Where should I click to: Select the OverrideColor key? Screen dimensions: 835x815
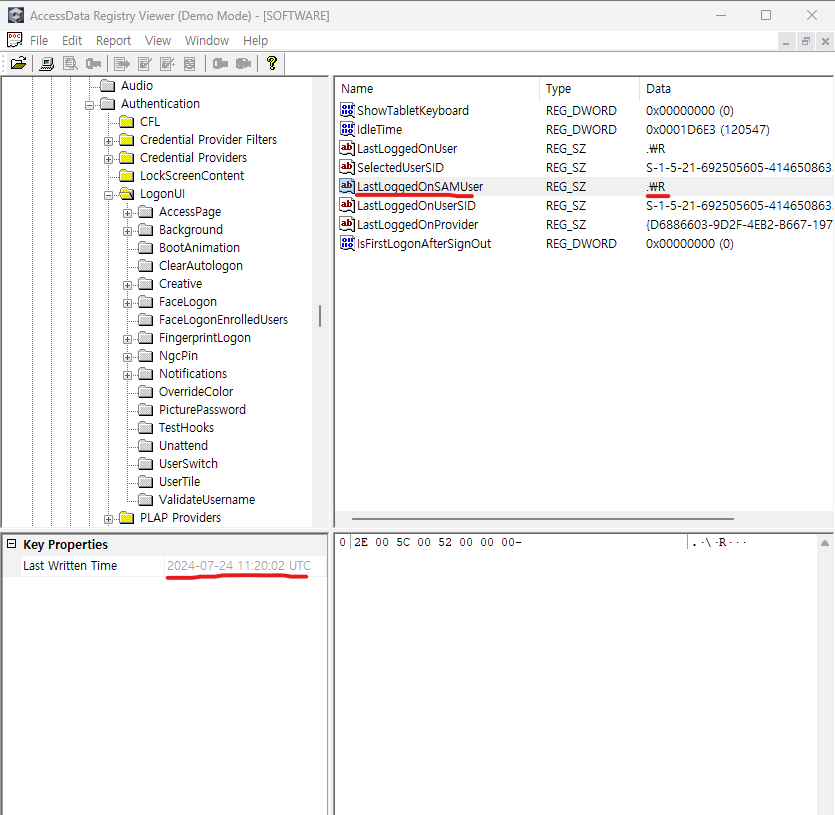(x=196, y=392)
